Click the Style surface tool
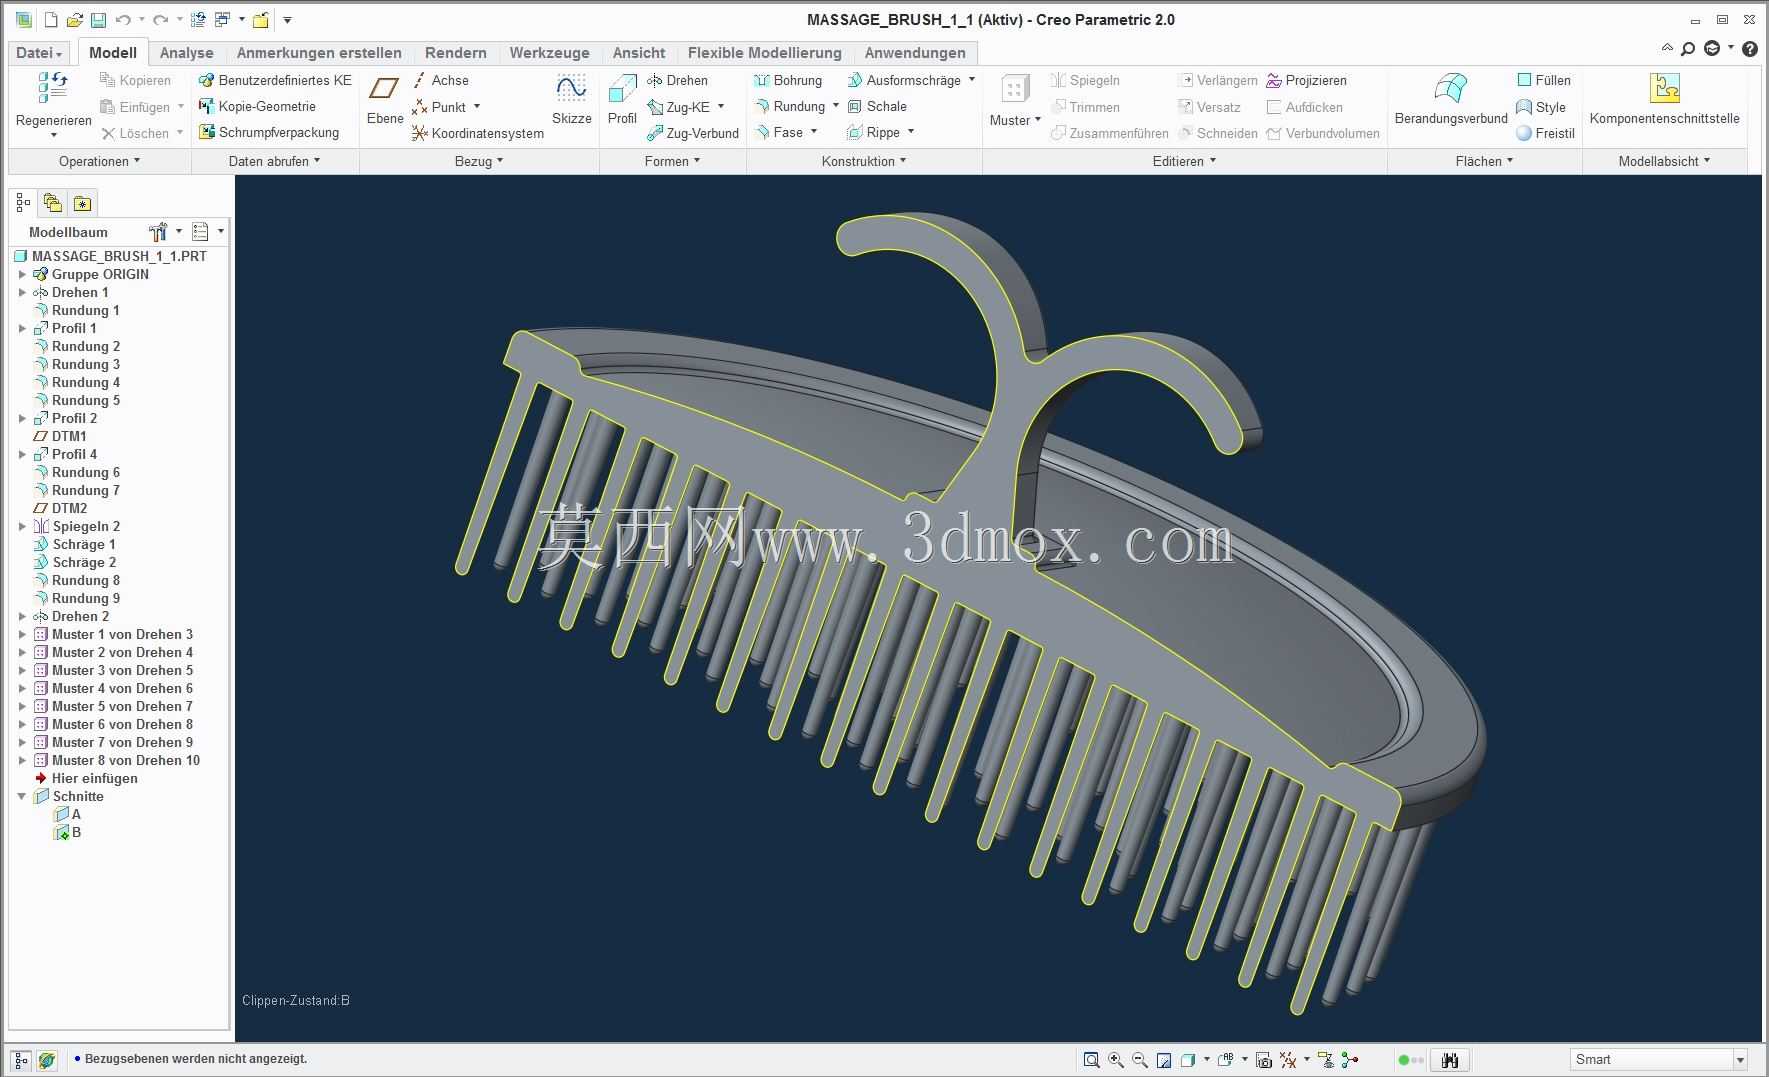Viewport: 1769px width, 1077px height. pos(1540,107)
